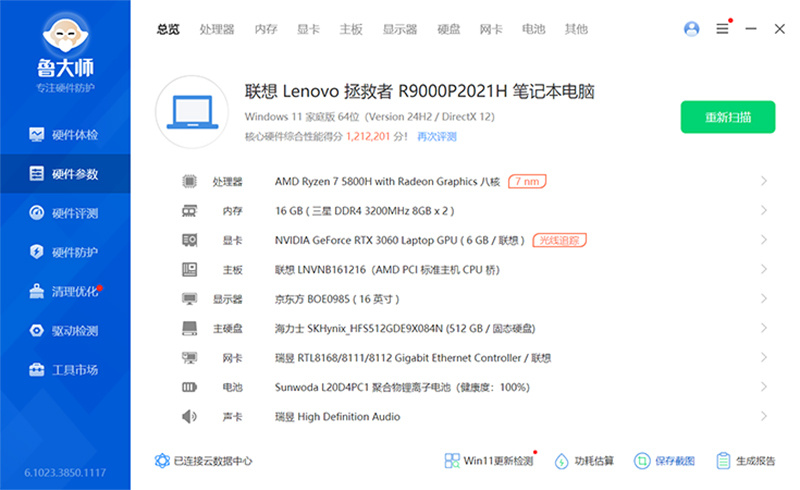Click AMD Ryzen 7 5800H processor text
Viewport: 800px width, 490px height.
coord(387,181)
